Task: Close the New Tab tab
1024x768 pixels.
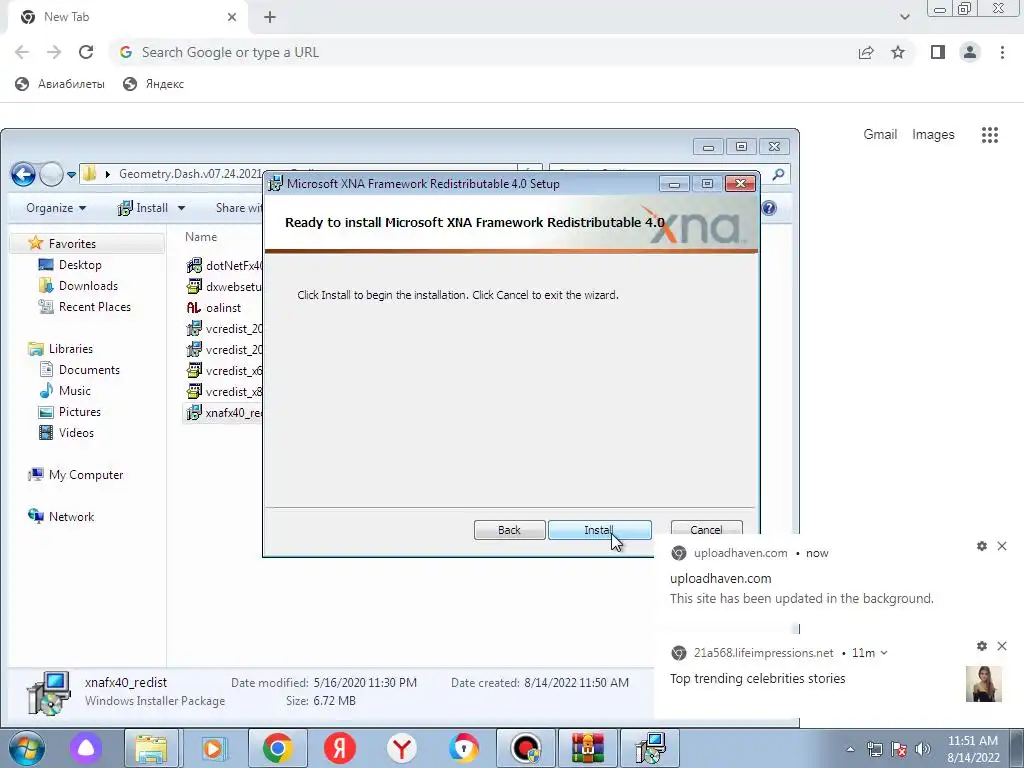Action: (232, 17)
